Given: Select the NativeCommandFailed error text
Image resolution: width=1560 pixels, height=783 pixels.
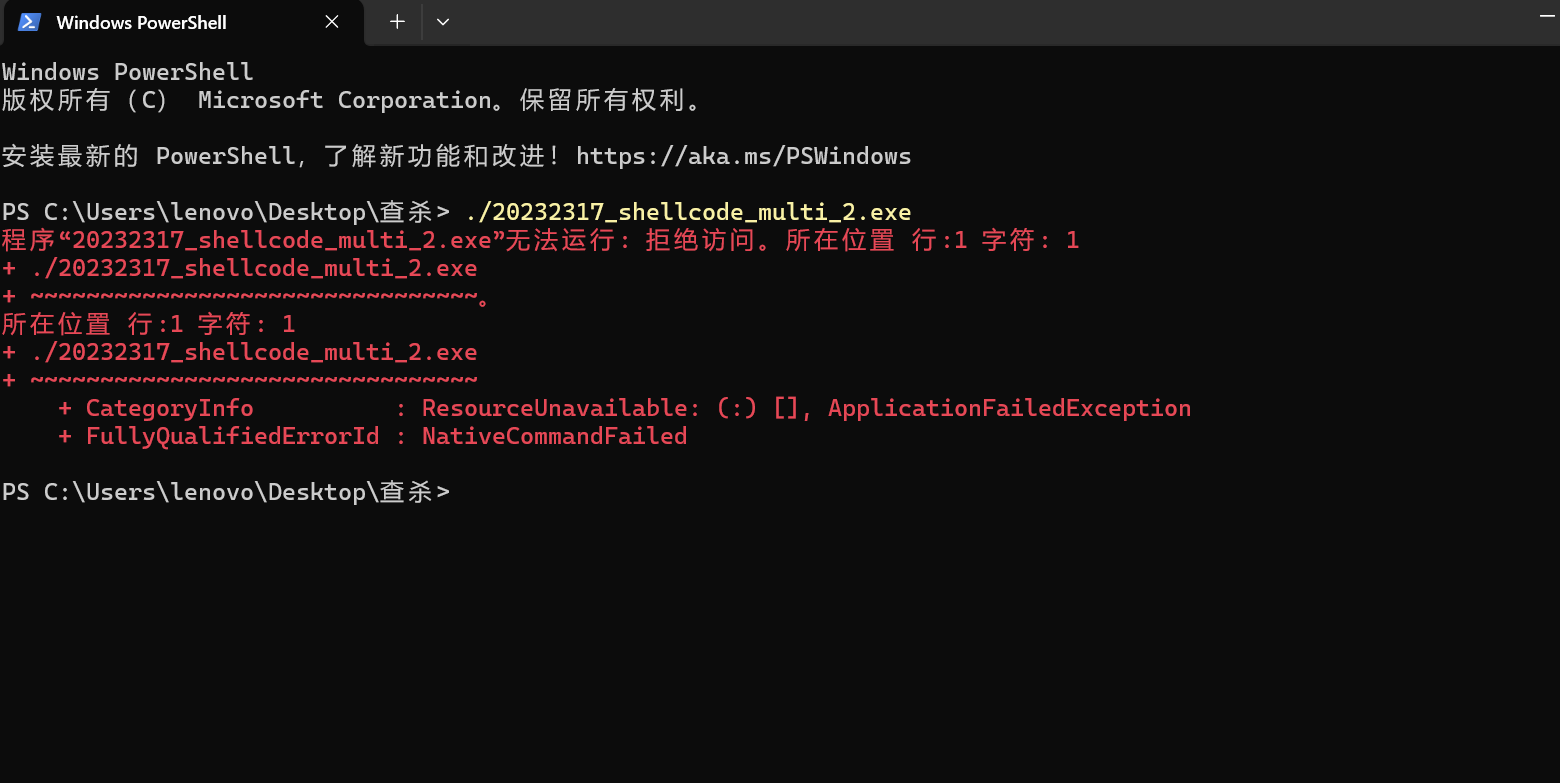Looking at the screenshot, I should pos(554,436).
